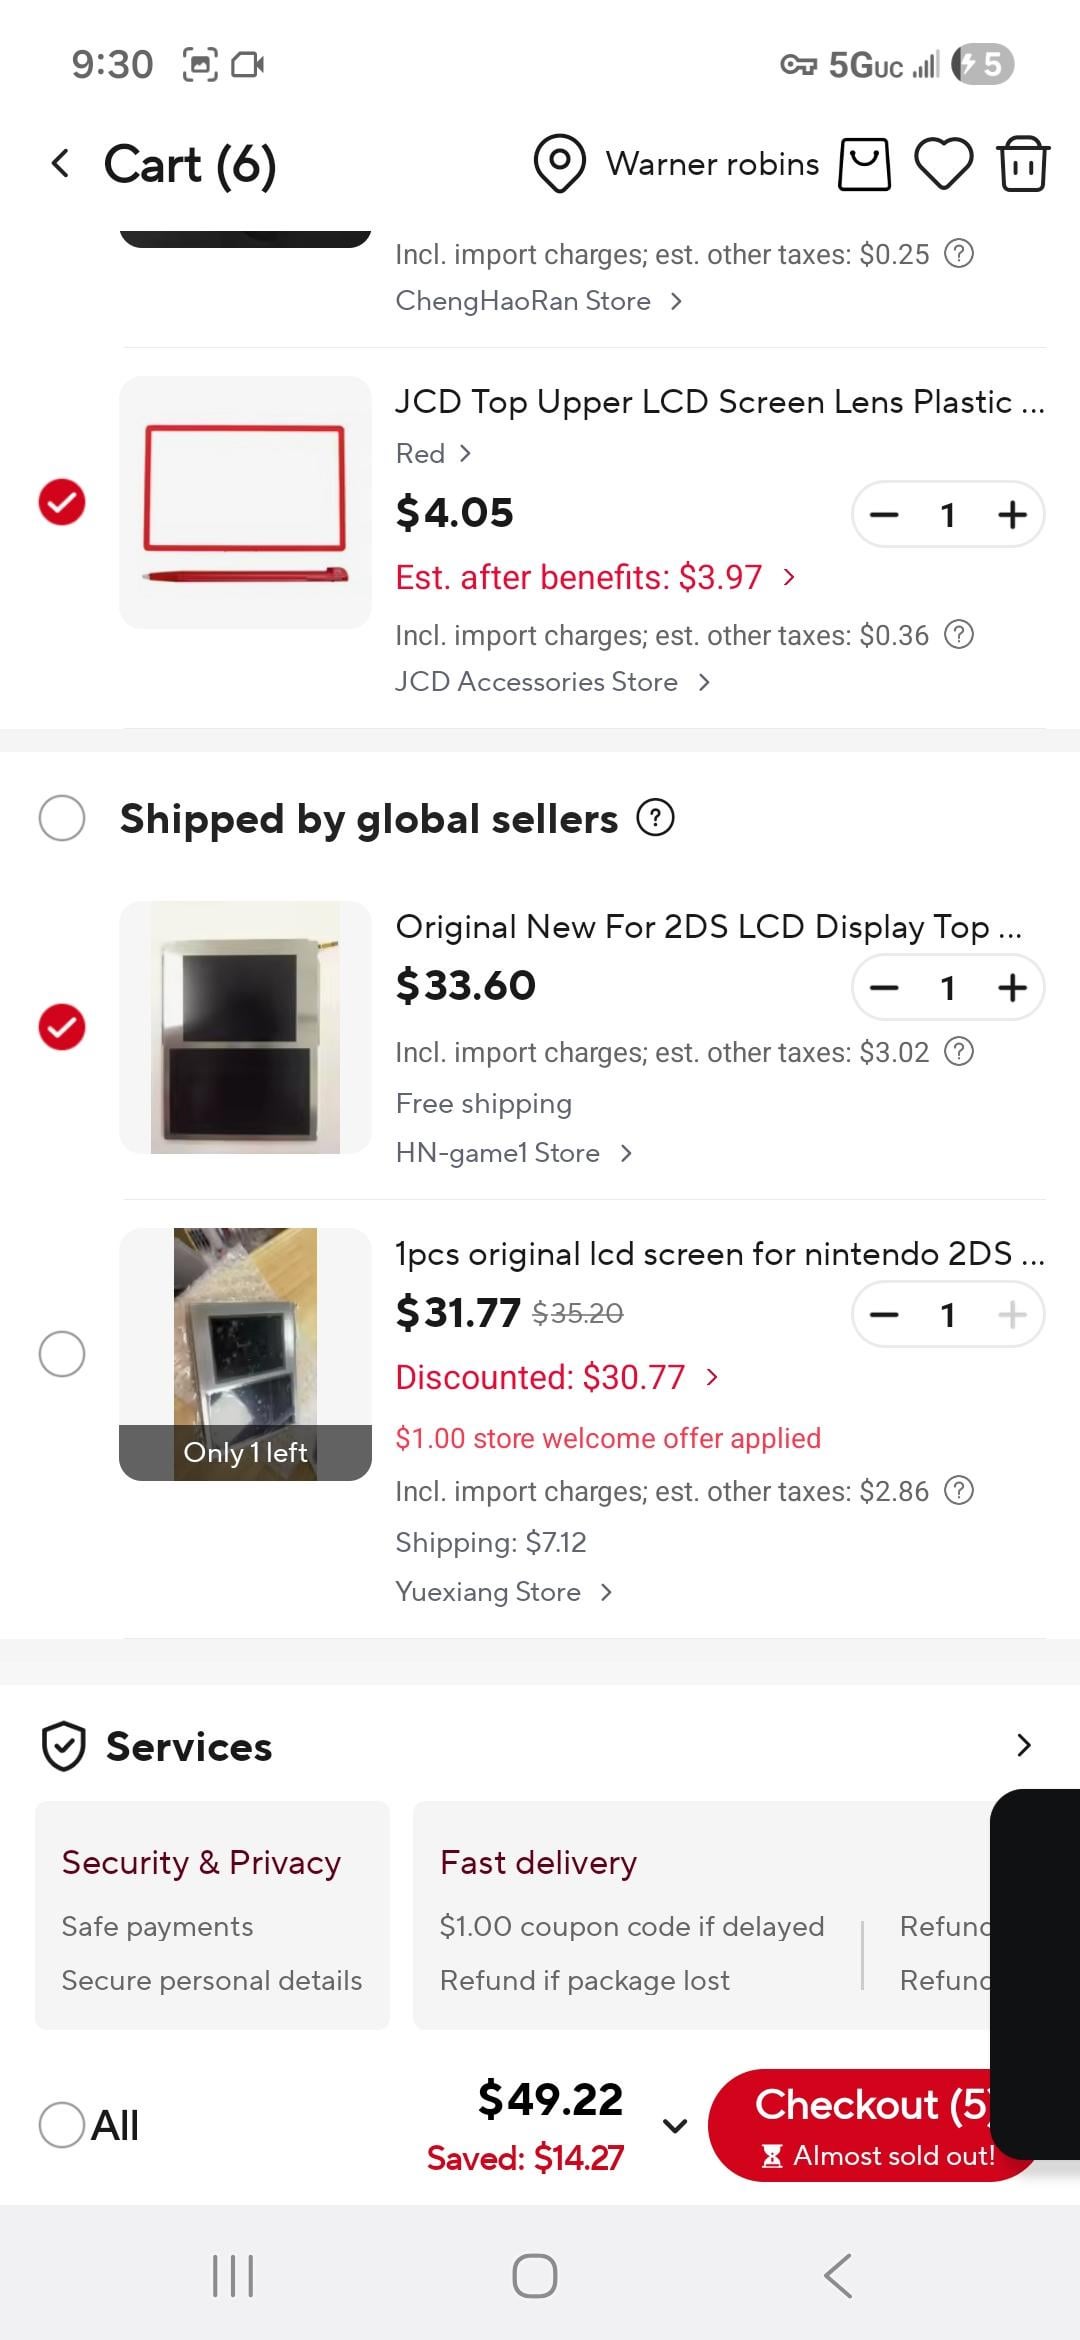This screenshot has width=1080, height=2340.
Task: Tap the back arrow beside Cart
Action: click(61, 164)
